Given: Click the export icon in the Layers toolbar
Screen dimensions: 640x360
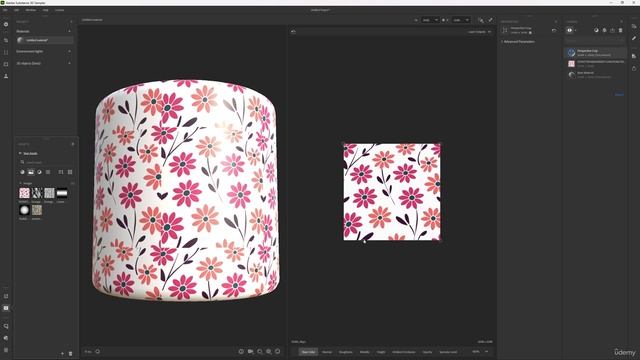Looking at the screenshot, I should pyautogui.click(x=612, y=30).
